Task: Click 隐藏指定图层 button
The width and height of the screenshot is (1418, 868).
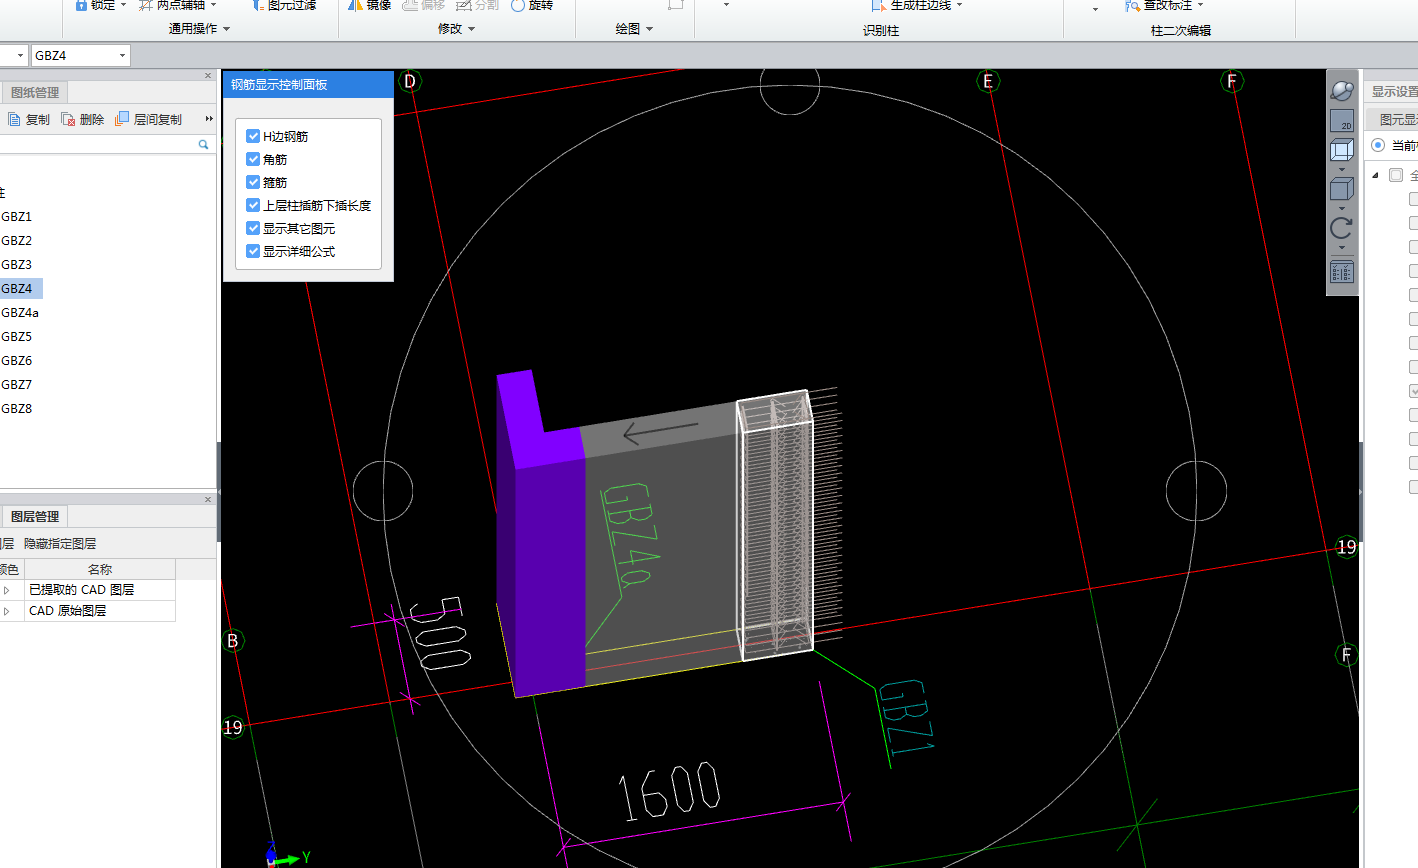Action: (x=60, y=544)
